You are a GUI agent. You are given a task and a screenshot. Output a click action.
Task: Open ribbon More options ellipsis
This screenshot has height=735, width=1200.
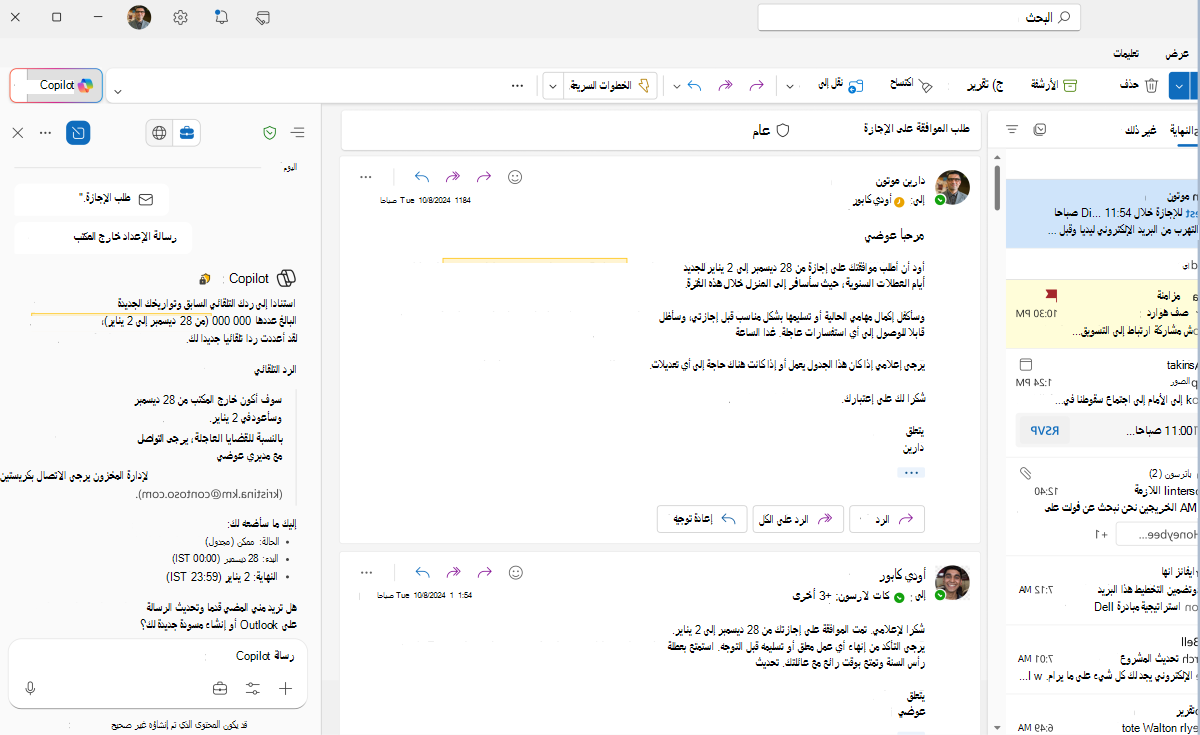[517, 86]
